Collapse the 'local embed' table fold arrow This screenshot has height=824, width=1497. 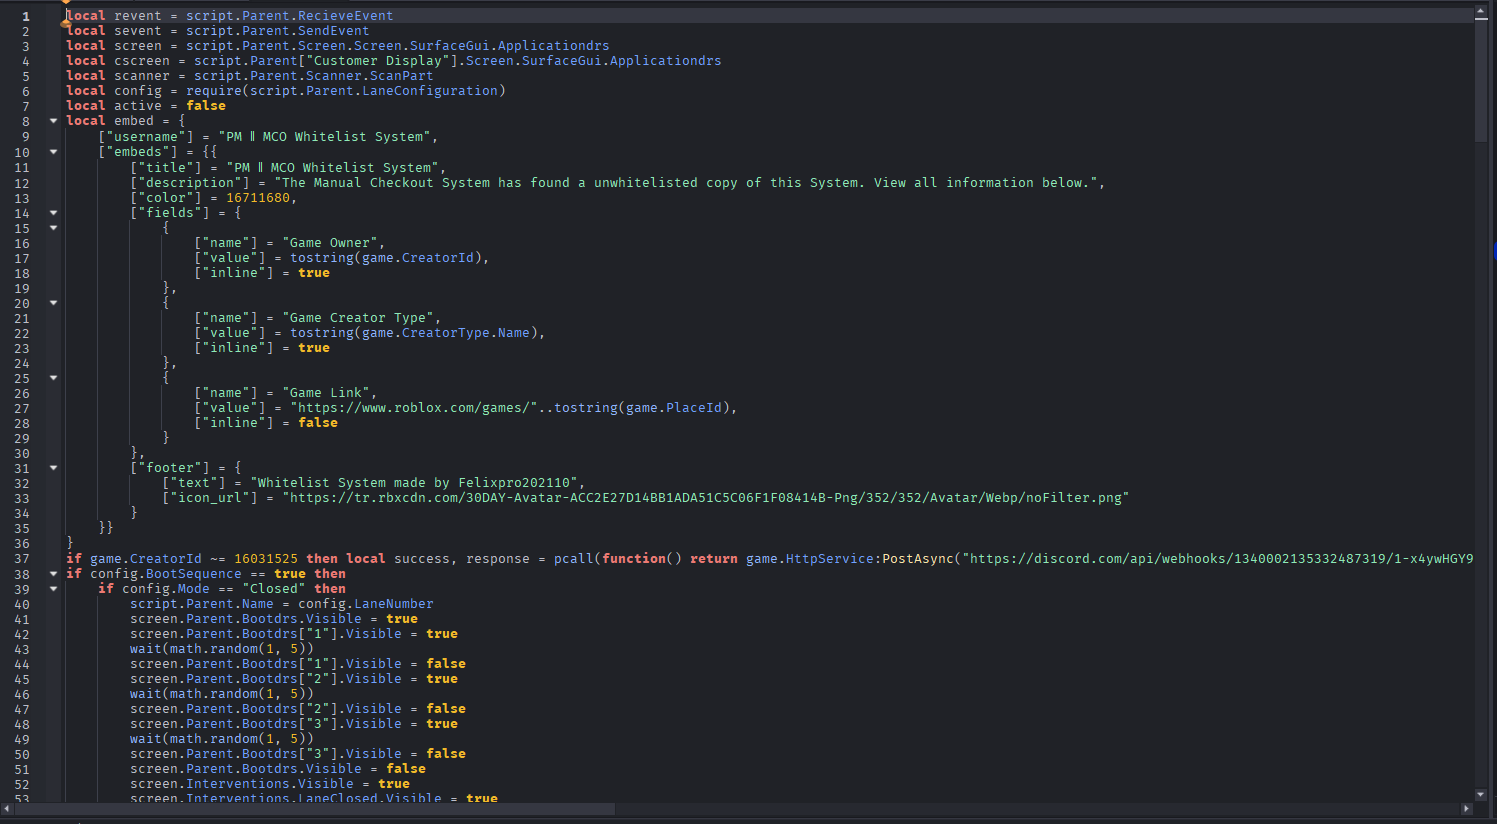(x=53, y=121)
